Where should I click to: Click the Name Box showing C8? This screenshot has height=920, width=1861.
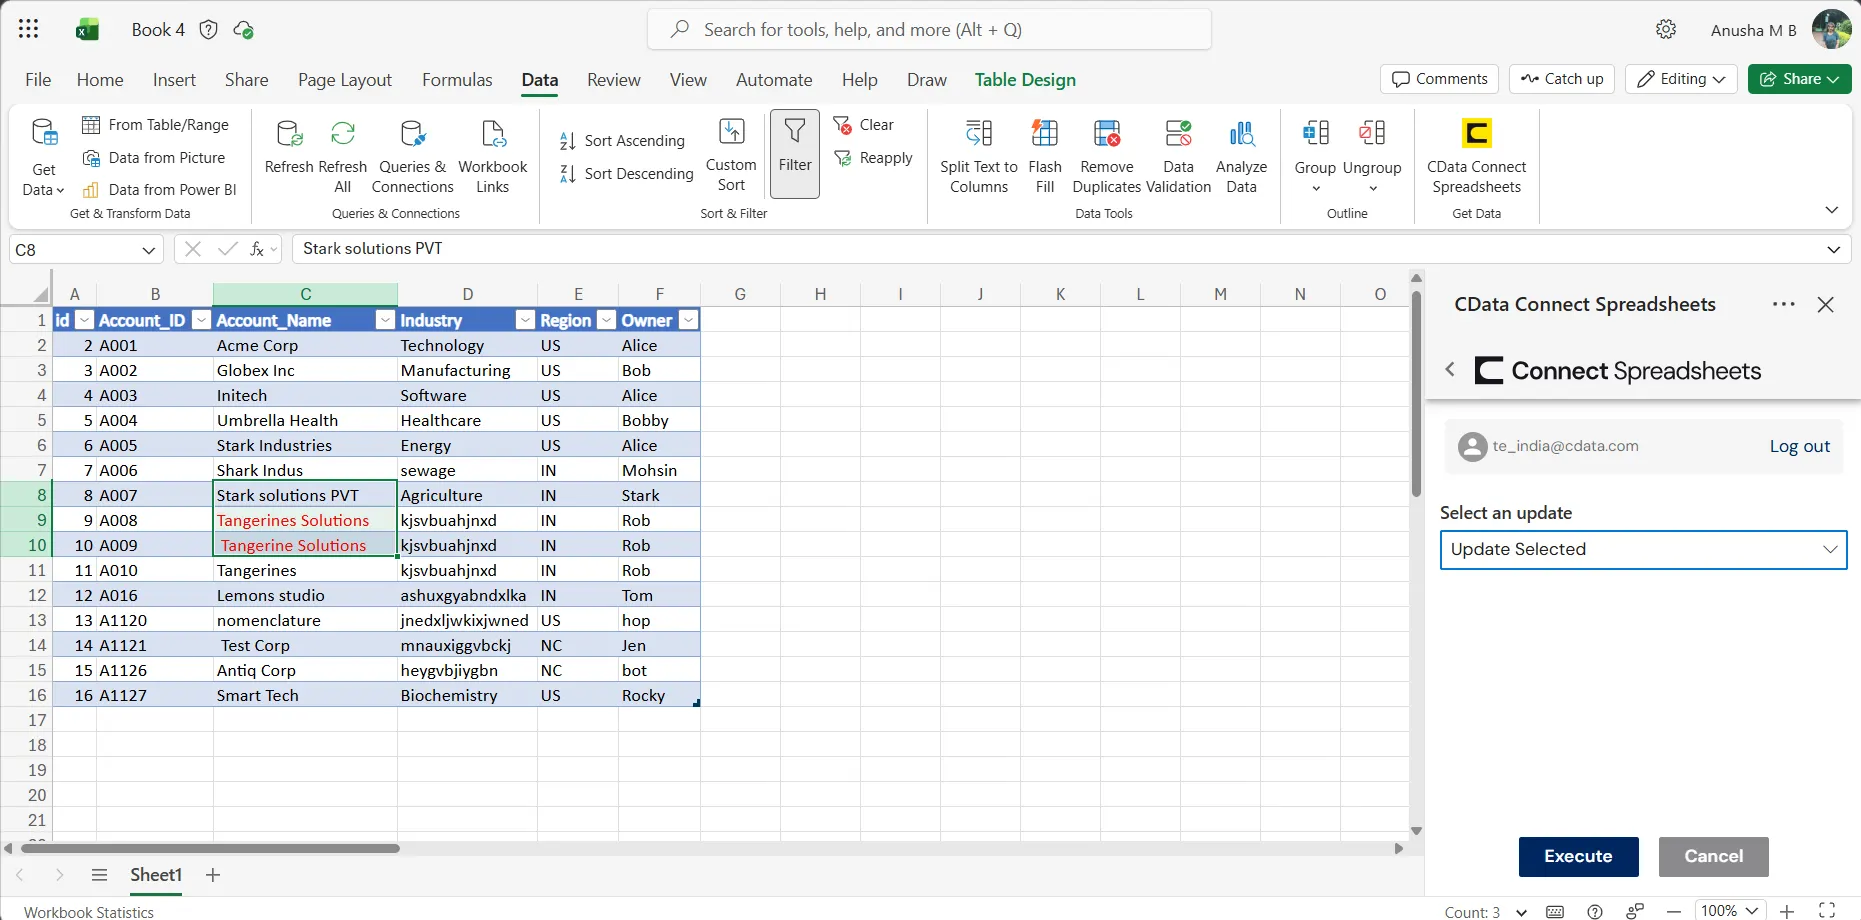pos(86,249)
